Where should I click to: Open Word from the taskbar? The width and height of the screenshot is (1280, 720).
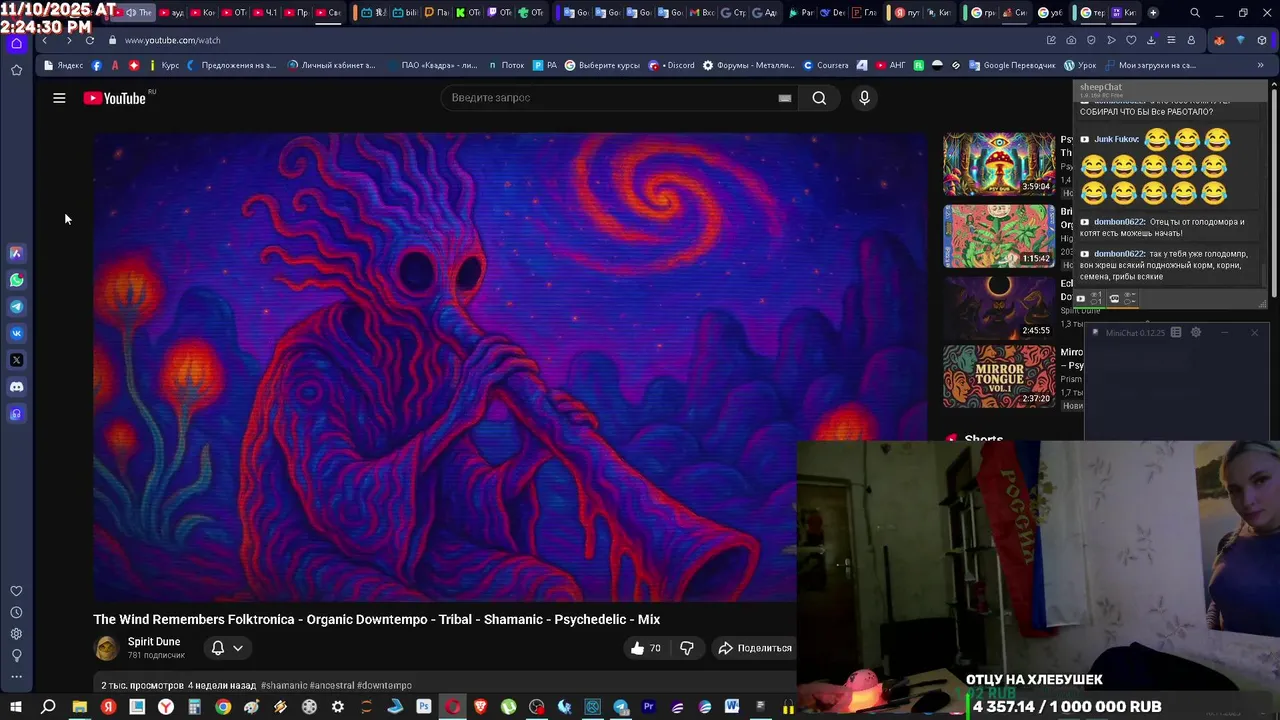[x=732, y=707]
